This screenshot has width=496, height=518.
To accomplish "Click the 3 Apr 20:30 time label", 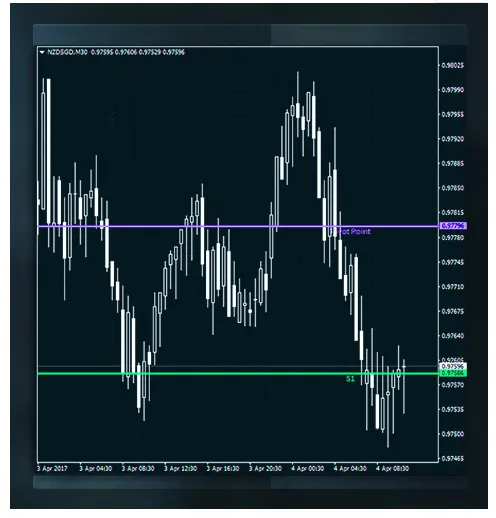I will tap(265, 468).
